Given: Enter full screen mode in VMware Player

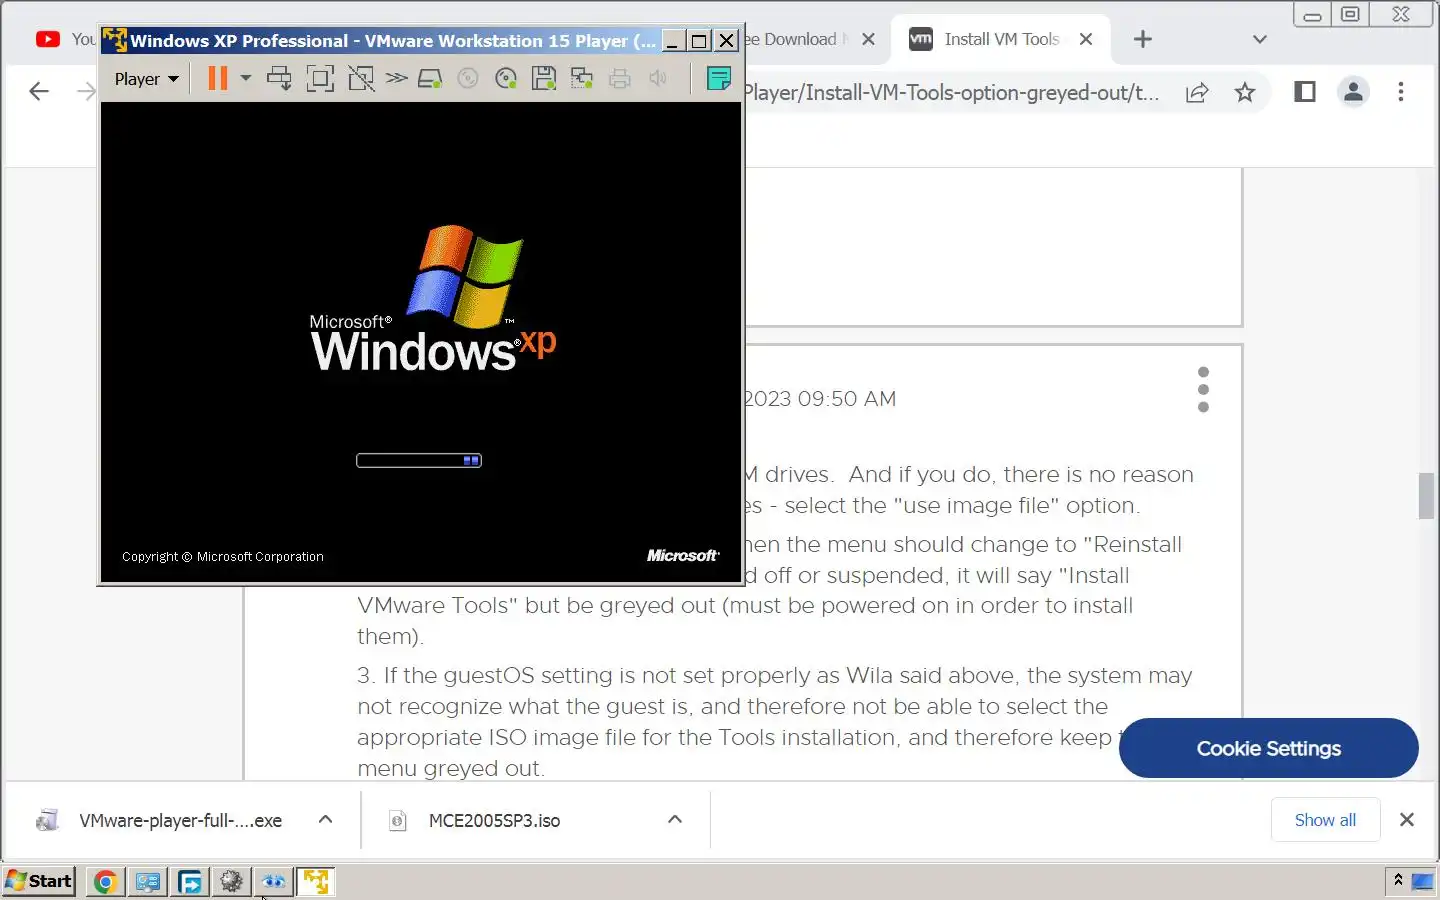Looking at the screenshot, I should 320,78.
